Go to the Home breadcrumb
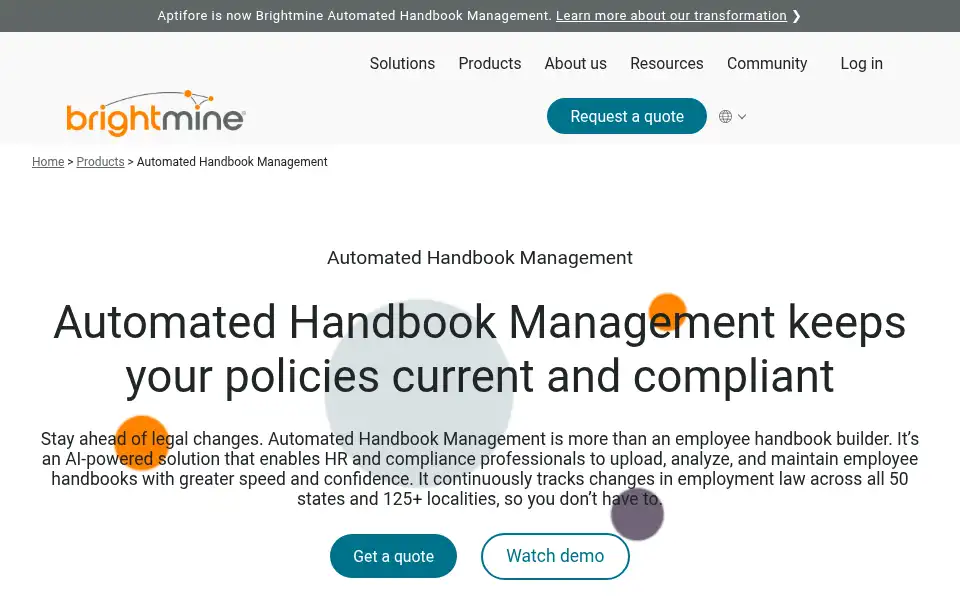Viewport: 960px width, 600px height. click(x=48, y=162)
